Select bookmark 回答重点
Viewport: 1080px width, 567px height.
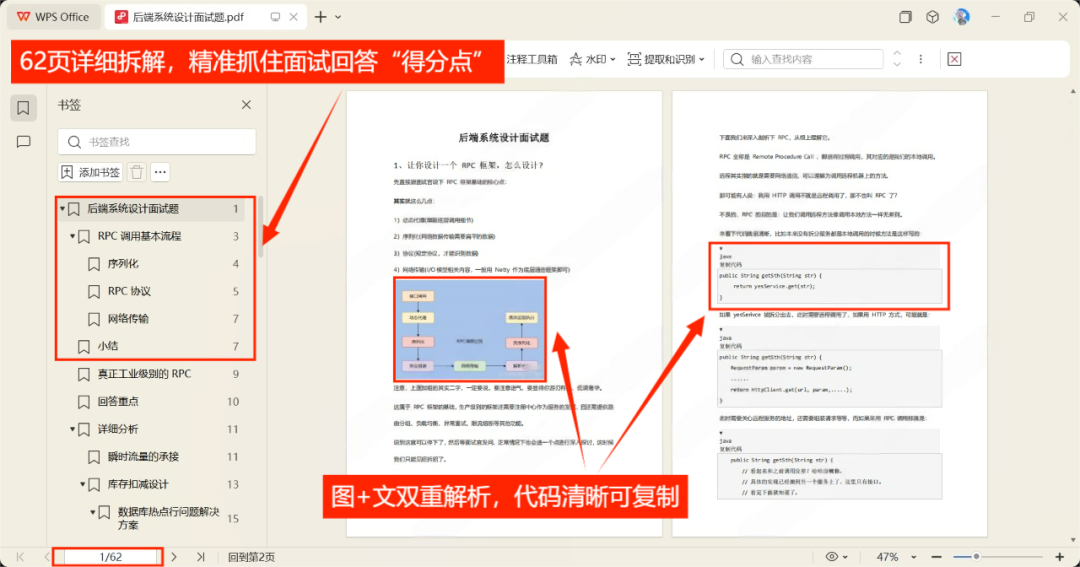(118, 402)
